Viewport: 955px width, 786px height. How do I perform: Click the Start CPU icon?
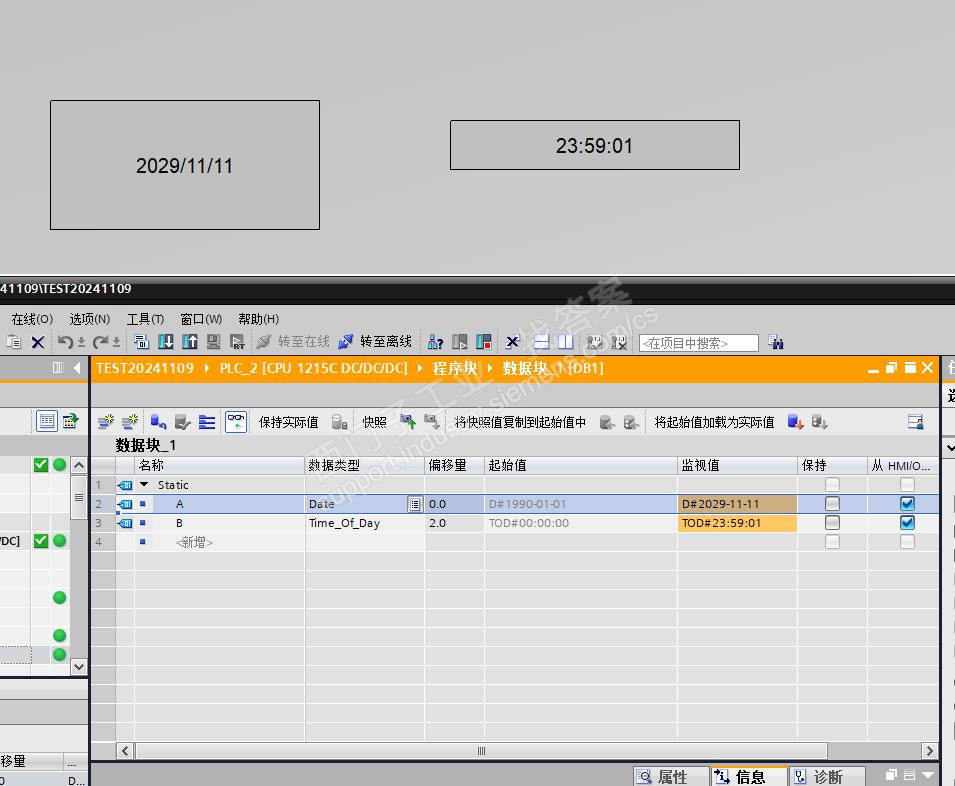click(460, 342)
